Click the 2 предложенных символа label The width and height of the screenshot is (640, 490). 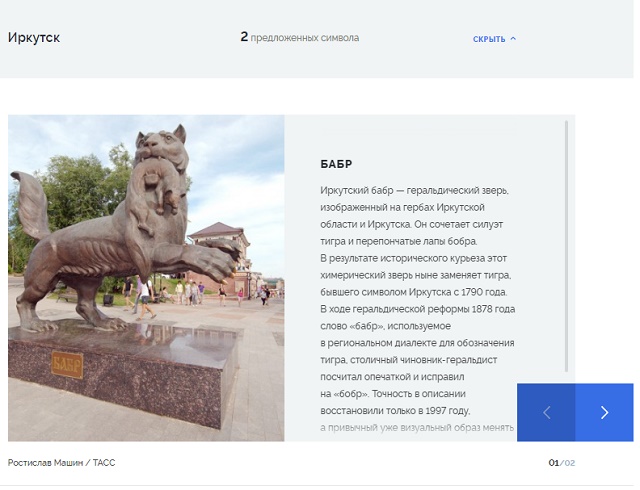300,37
